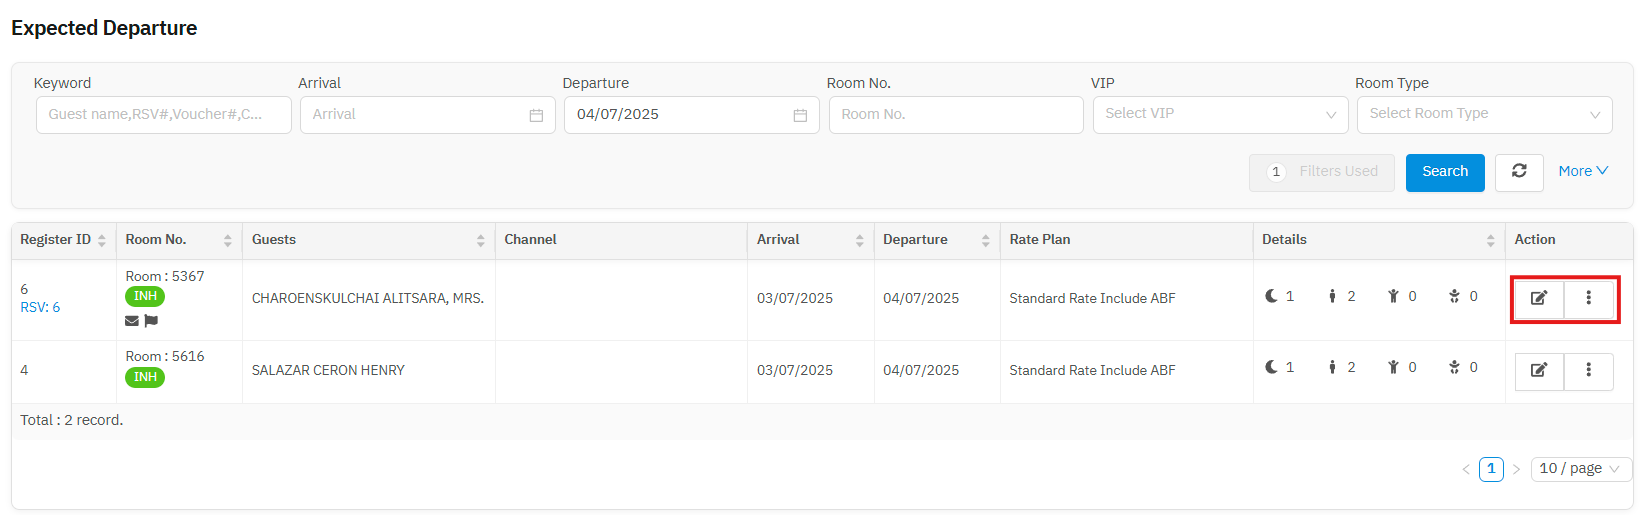
Task: Sort table by Departure column
Action: click(985, 240)
